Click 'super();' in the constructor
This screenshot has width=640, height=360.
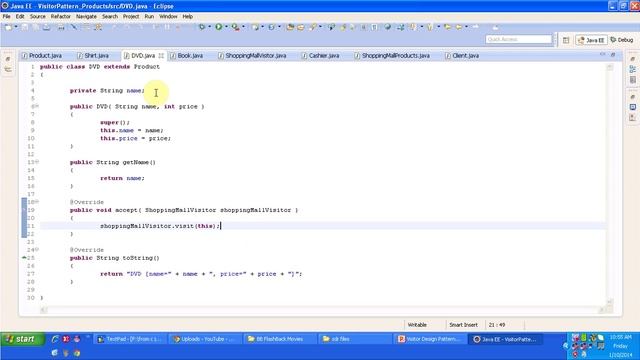pos(115,122)
